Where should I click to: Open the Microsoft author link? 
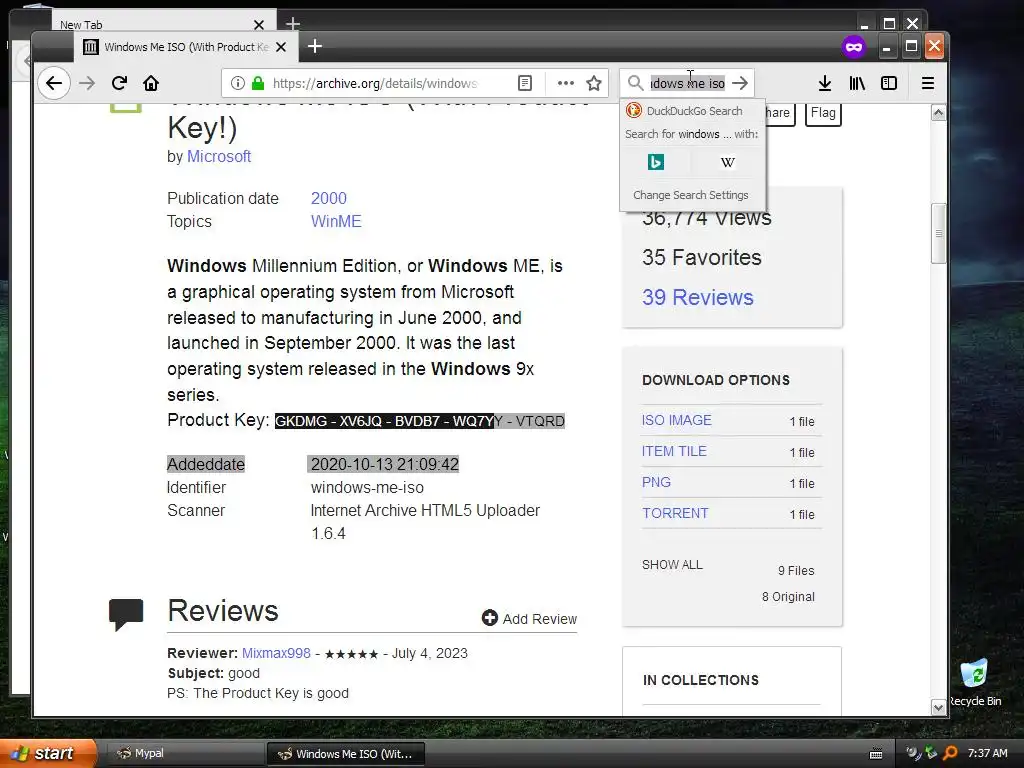(219, 157)
